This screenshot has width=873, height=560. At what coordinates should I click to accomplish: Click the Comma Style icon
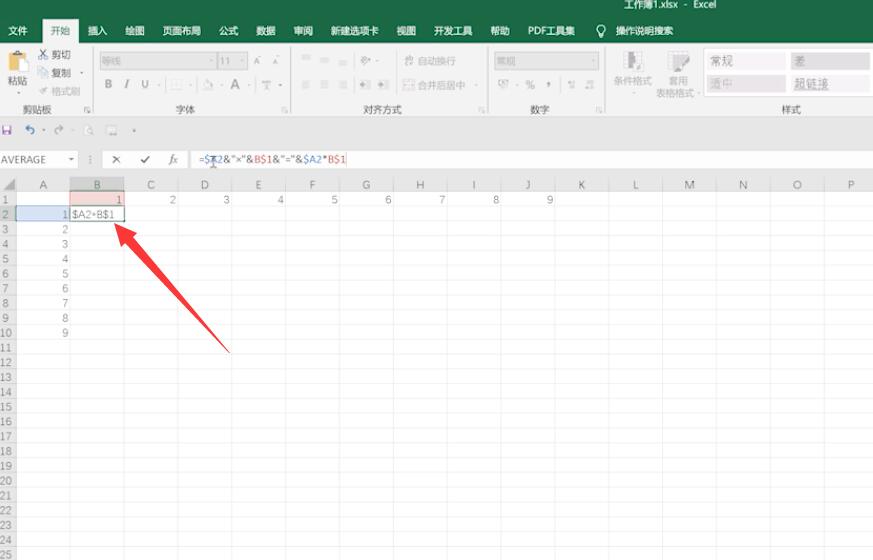click(x=548, y=85)
